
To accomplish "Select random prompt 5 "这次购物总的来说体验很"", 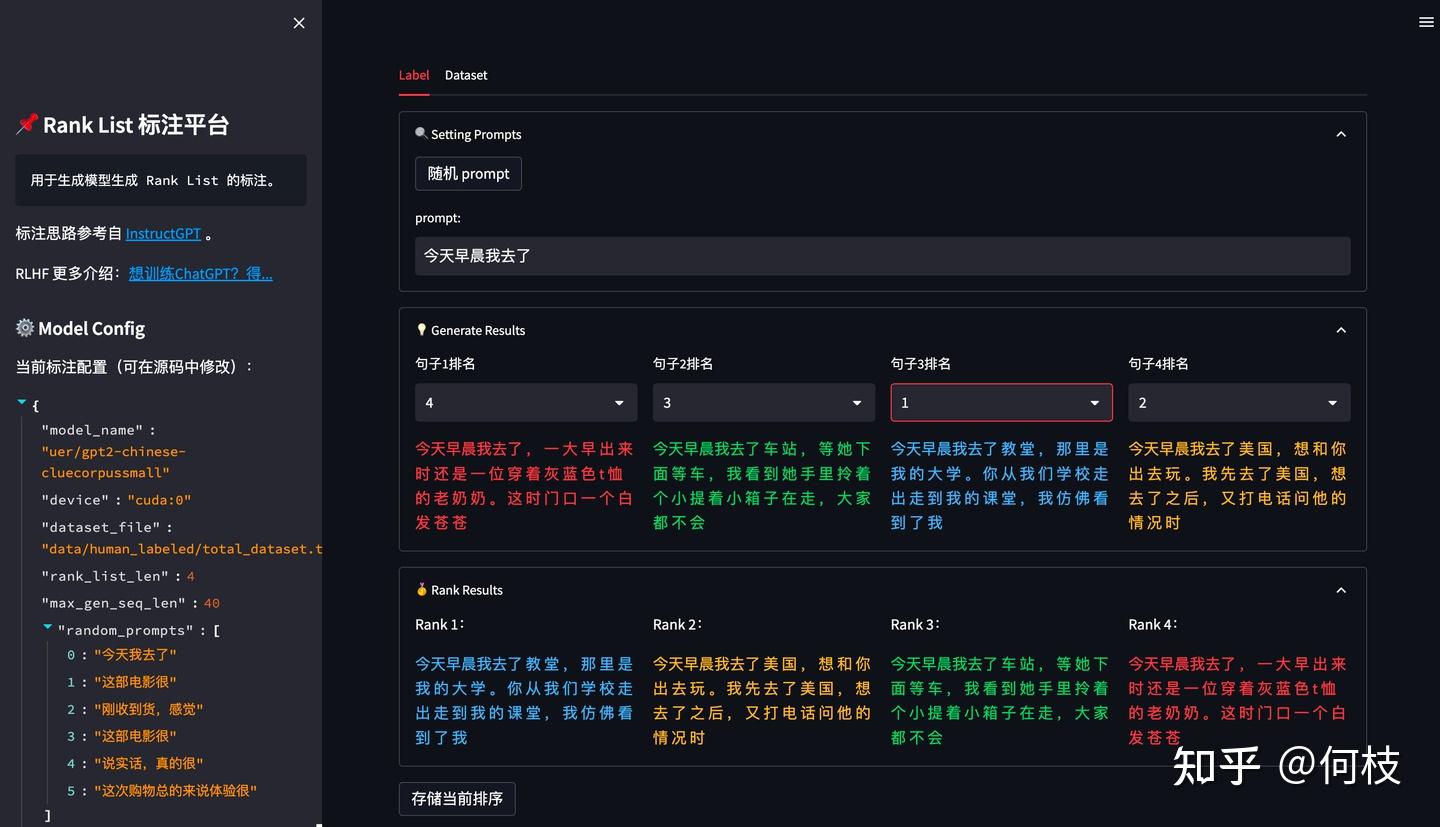I will 162,791.
